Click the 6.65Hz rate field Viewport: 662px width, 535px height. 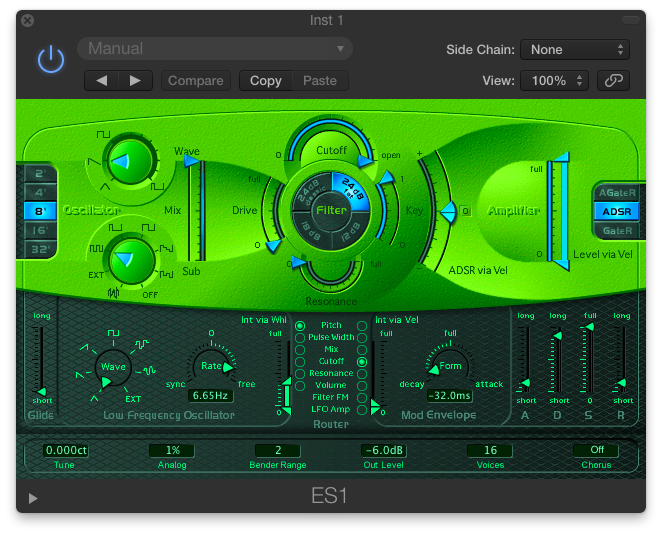click(x=210, y=395)
